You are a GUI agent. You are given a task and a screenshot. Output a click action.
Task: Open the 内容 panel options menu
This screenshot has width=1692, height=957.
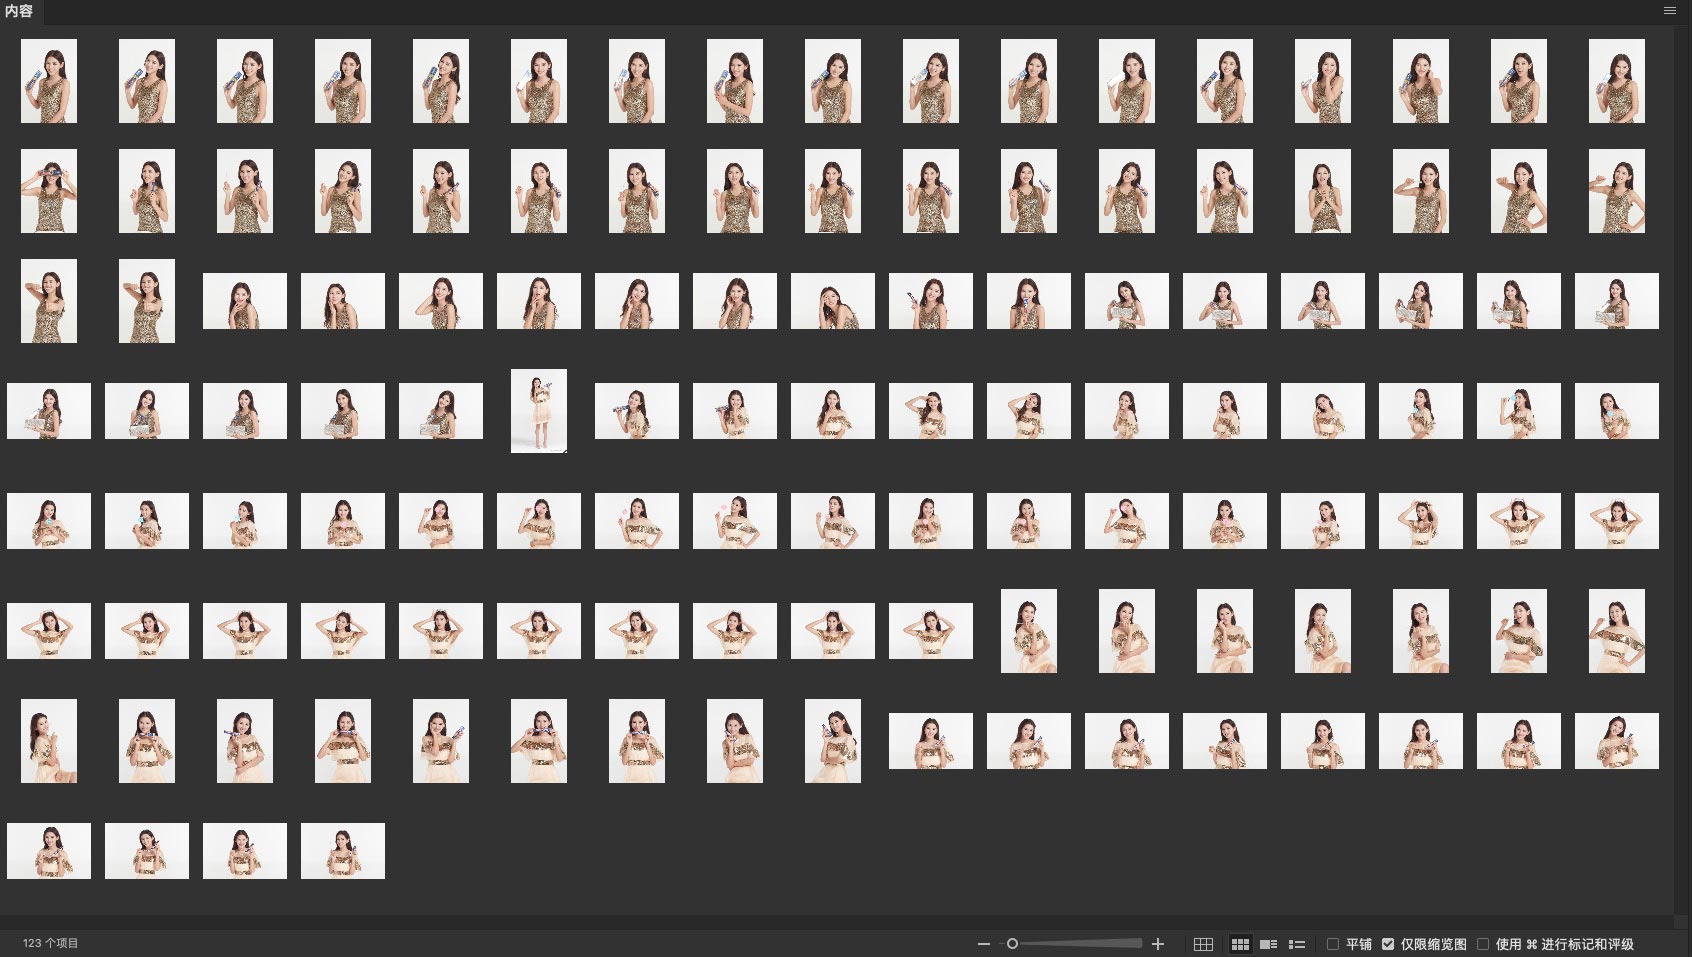(1670, 11)
